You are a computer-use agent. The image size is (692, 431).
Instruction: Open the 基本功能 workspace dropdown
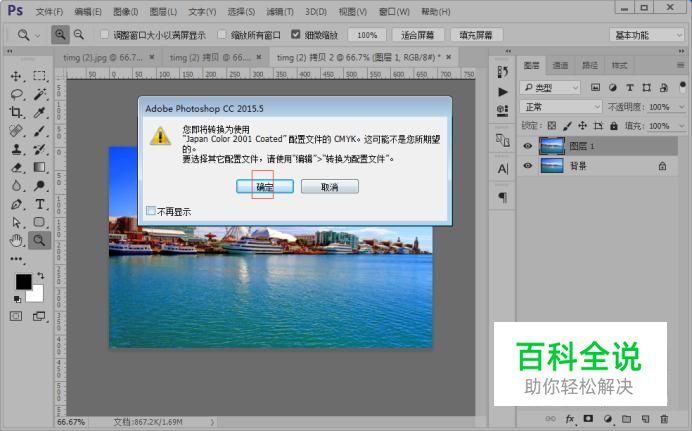647,34
